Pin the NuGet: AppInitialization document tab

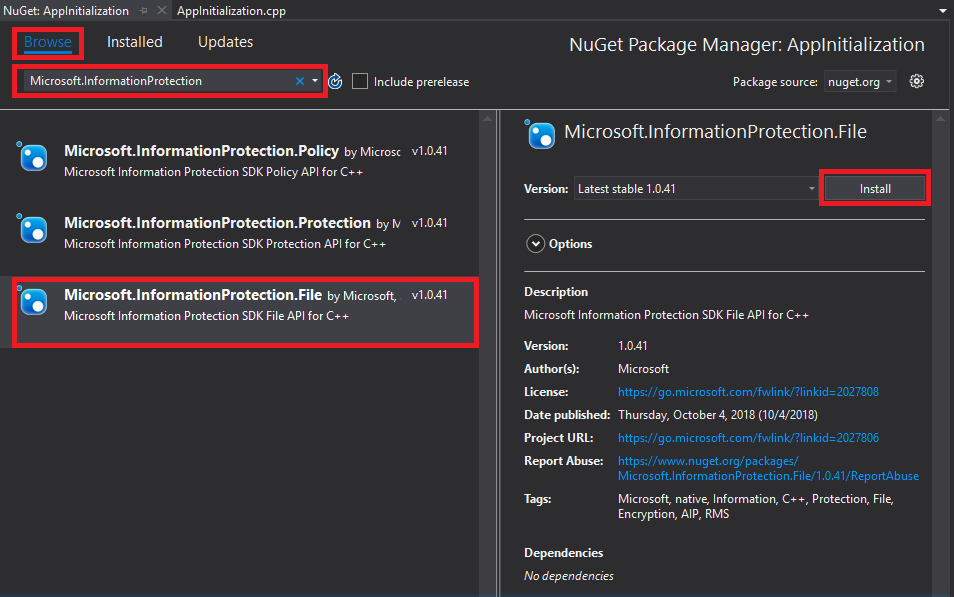pyautogui.click(x=145, y=11)
